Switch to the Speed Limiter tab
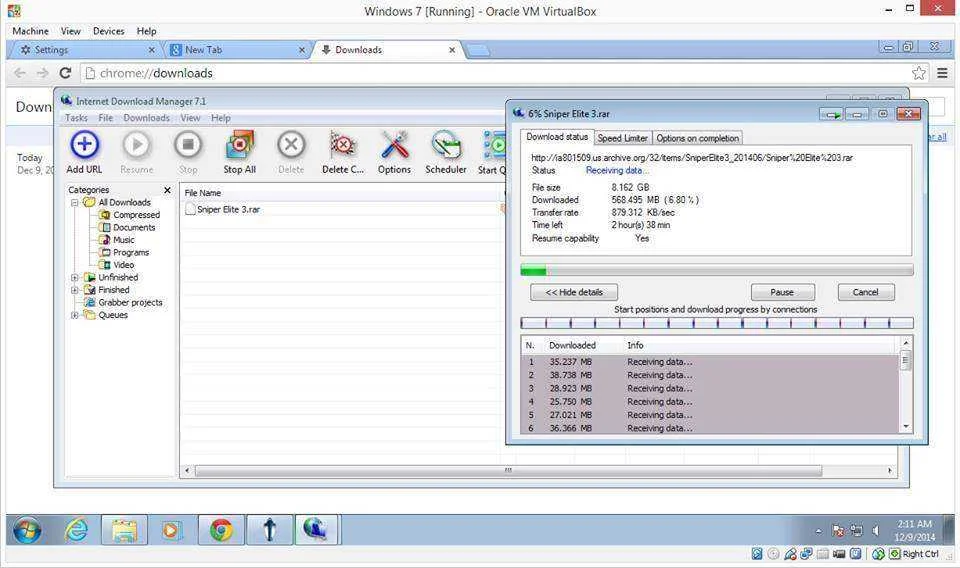This screenshot has width=960, height=568. [x=622, y=138]
